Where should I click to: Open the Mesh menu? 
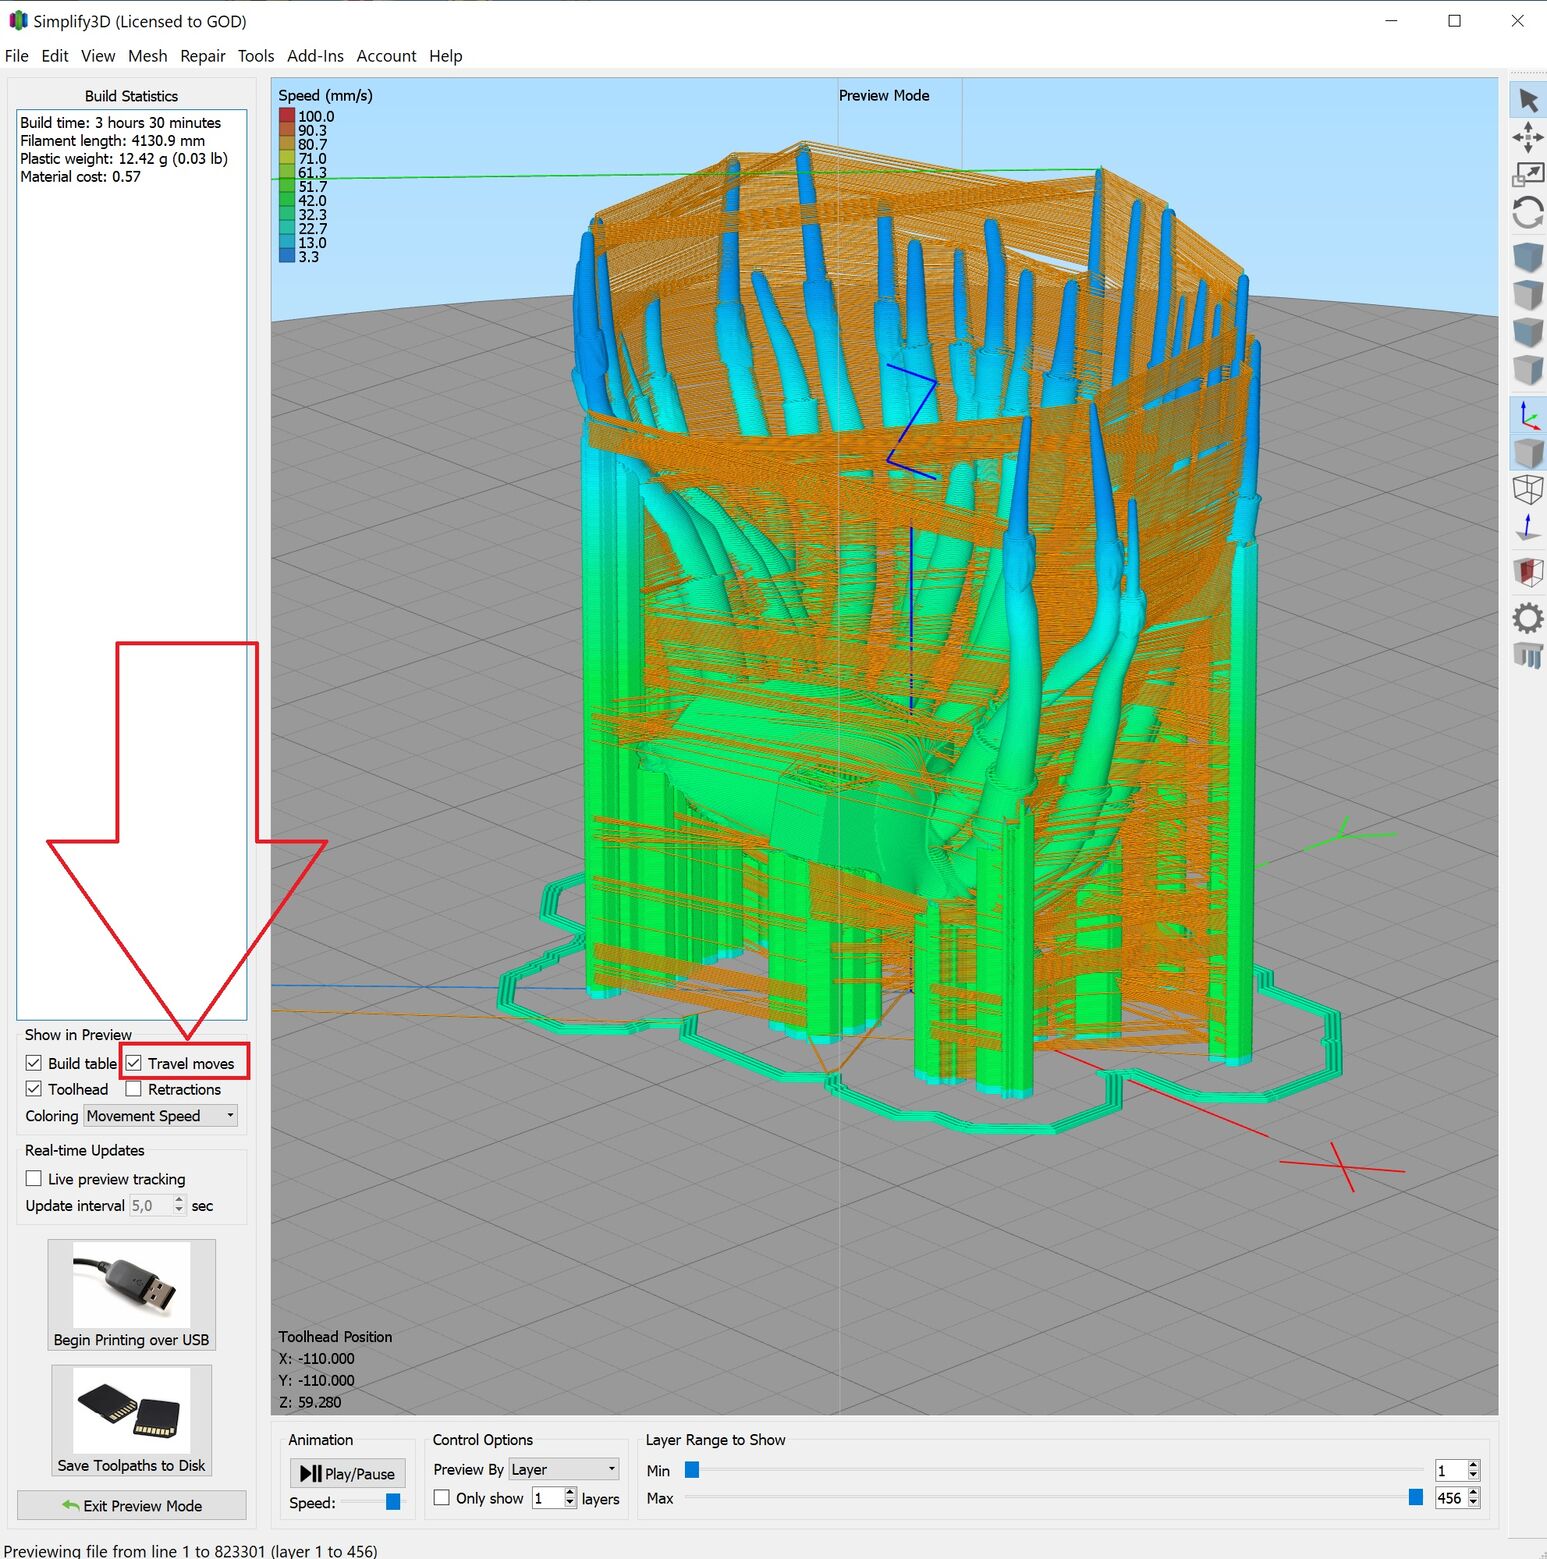(148, 56)
